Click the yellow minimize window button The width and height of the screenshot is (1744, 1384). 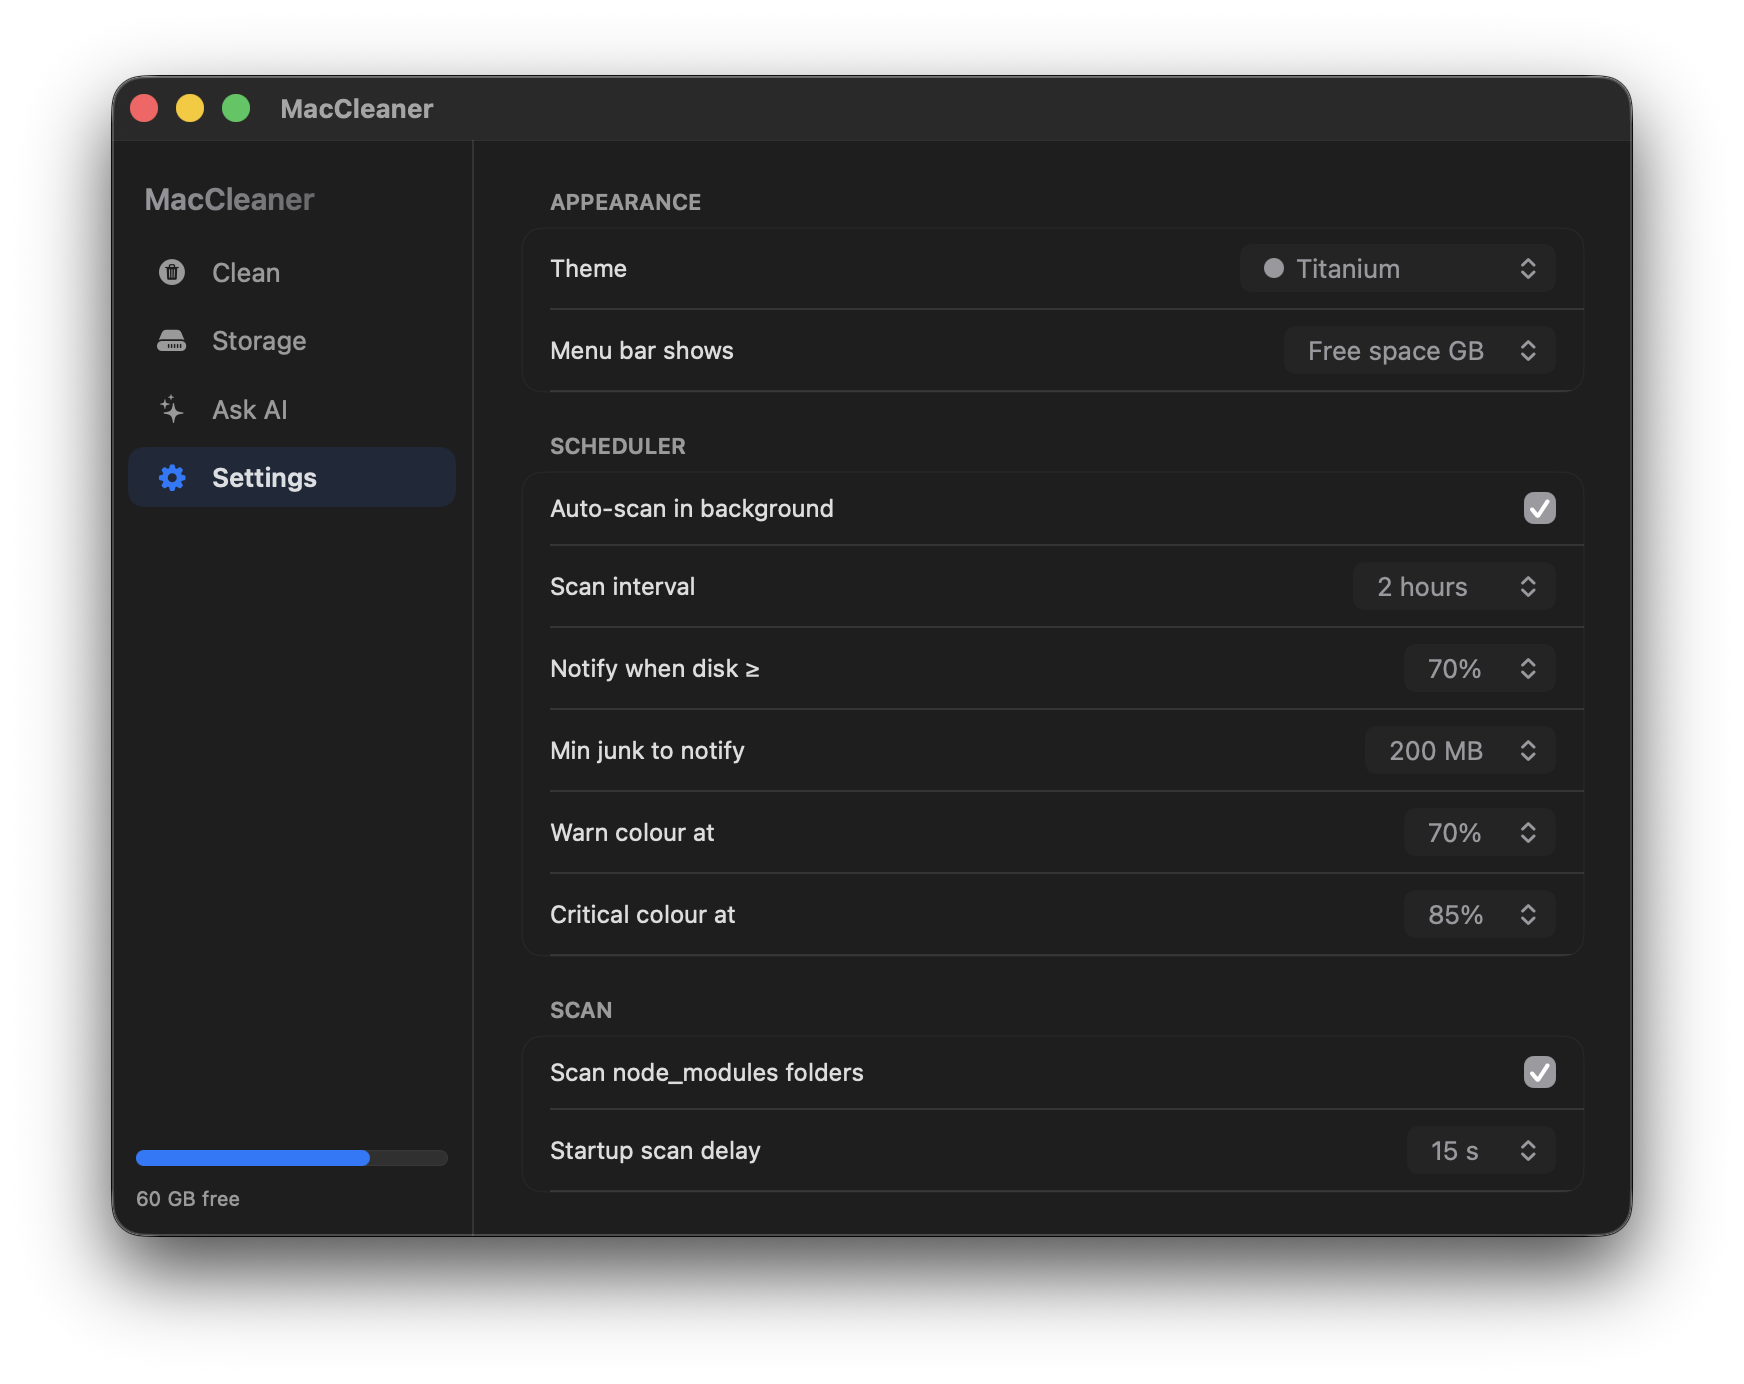(x=190, y=108)
